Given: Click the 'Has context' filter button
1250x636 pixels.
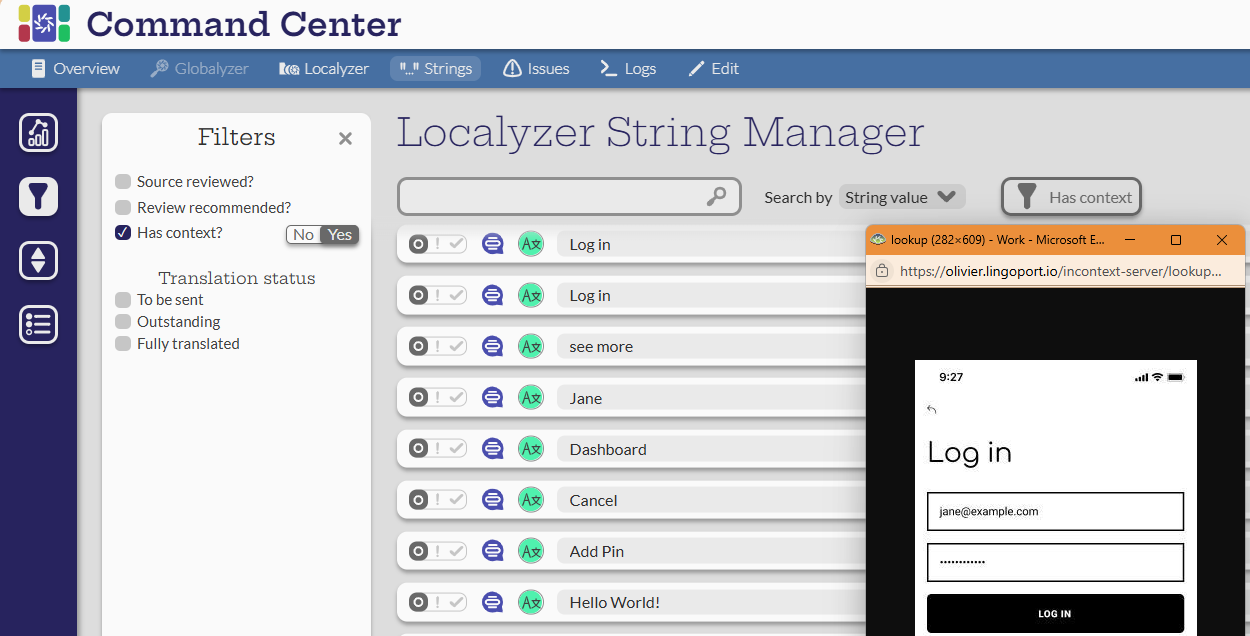Looking at the screenshot, I should coord(1071,197).
